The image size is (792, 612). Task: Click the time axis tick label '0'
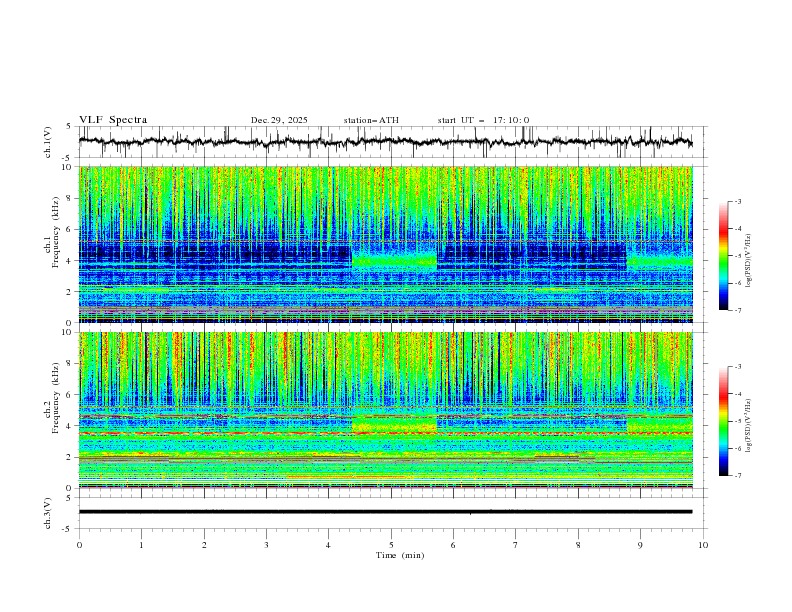(x=79, y=545)
